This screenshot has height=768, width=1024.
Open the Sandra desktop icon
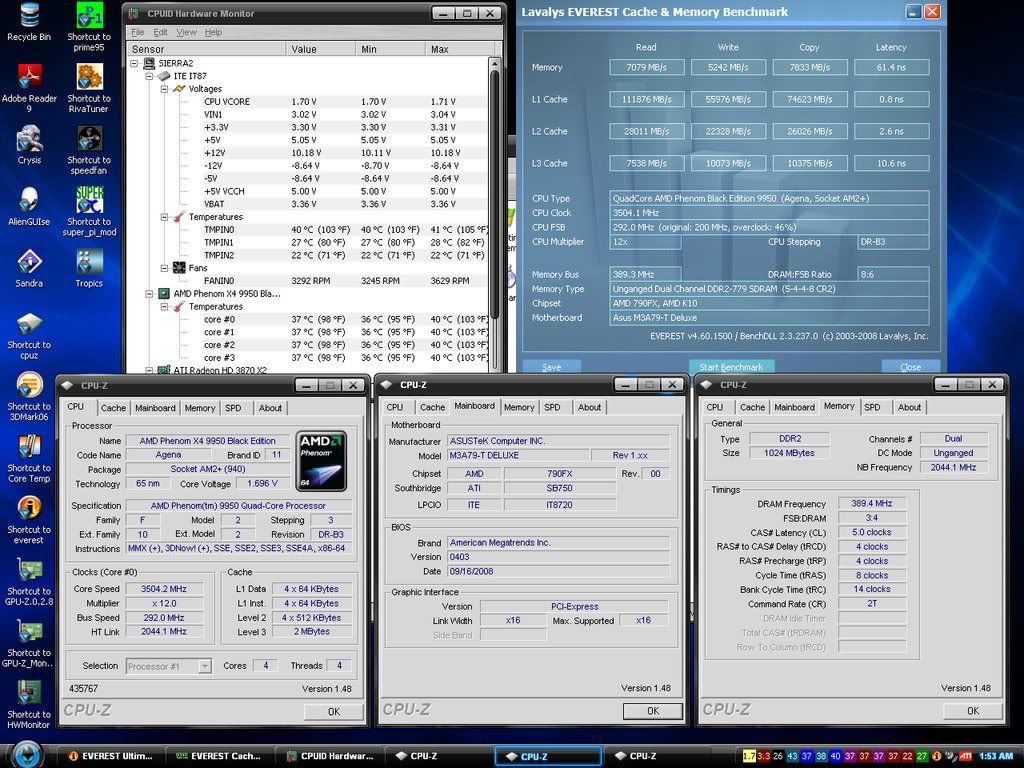29,268
